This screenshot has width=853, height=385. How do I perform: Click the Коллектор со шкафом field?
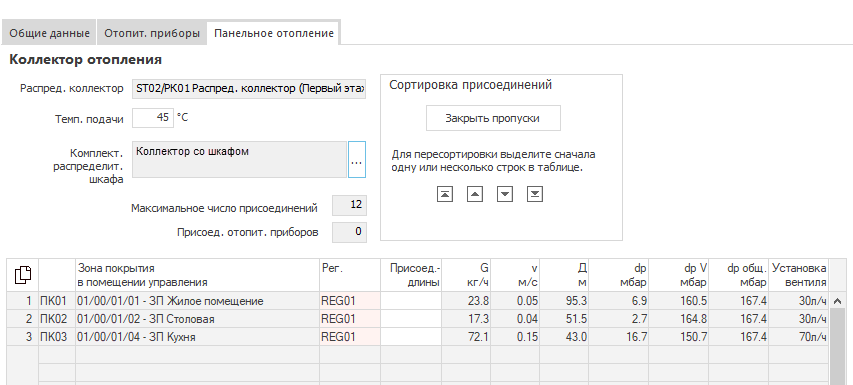pyautogui.click(x=239, y=159)
